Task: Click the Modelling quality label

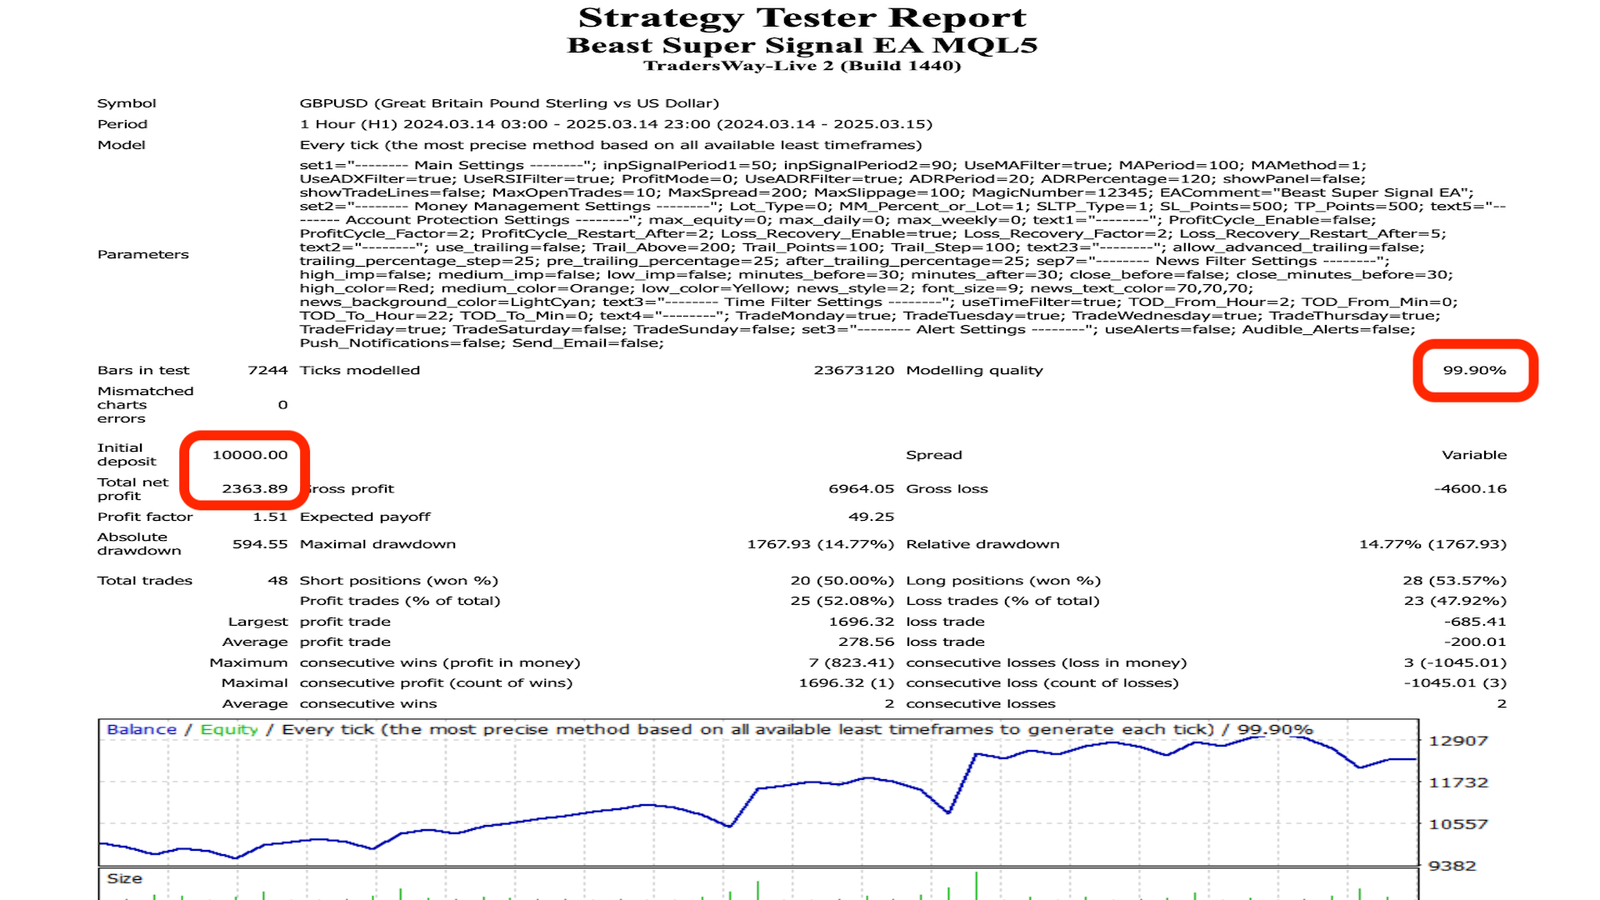Action: pyautogui.click(x=974, y=370)
